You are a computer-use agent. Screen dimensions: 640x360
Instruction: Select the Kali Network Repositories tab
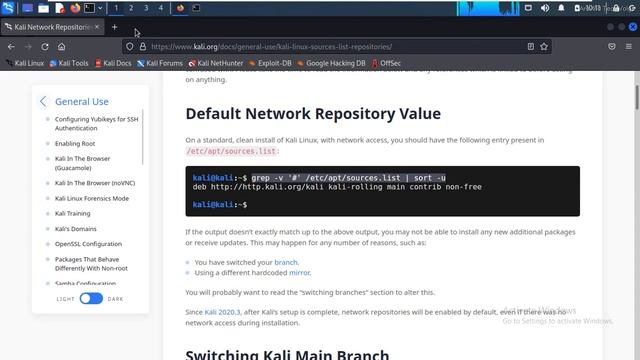point(52,27)
